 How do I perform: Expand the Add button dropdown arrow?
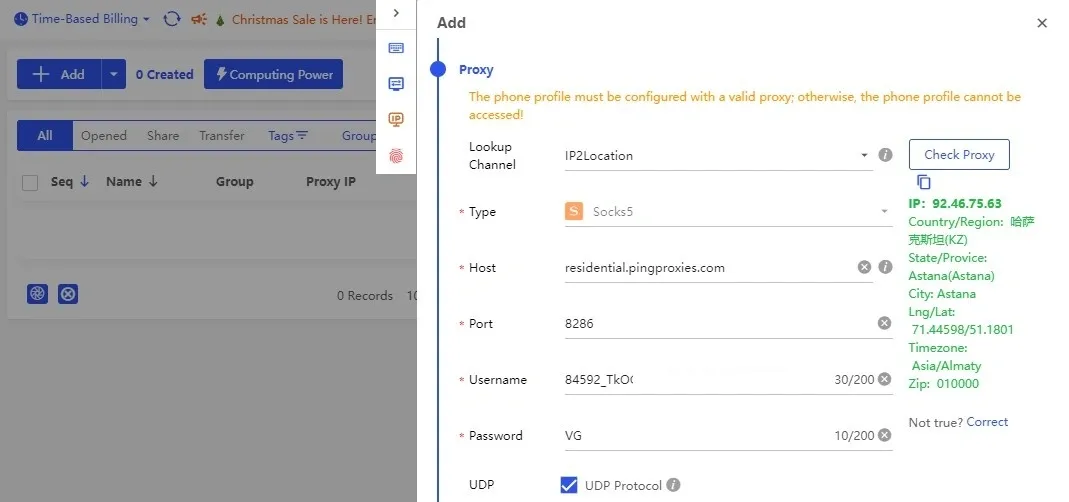point(114,74)
